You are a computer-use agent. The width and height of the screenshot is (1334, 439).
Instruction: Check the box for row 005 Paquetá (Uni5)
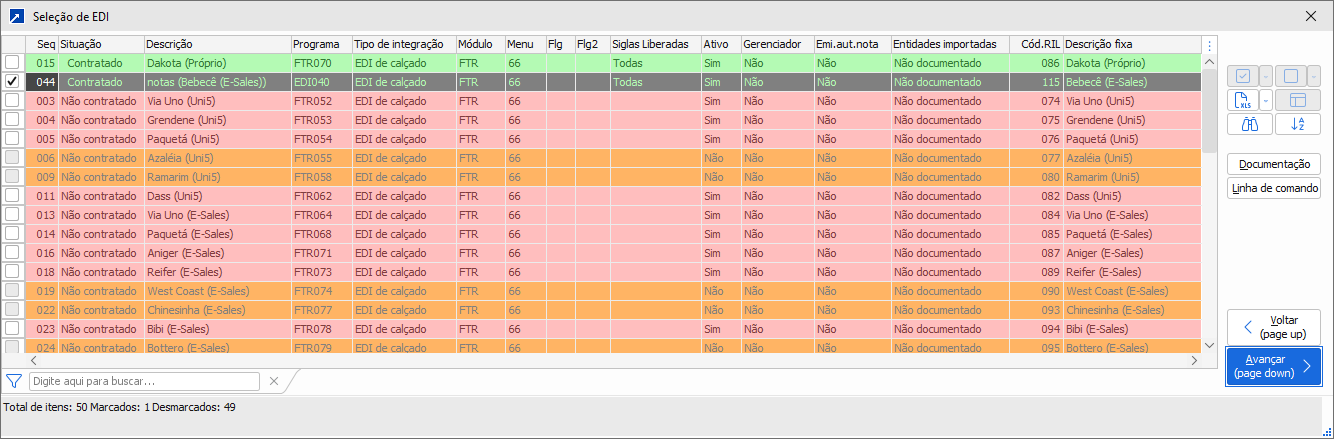[12, 138]
